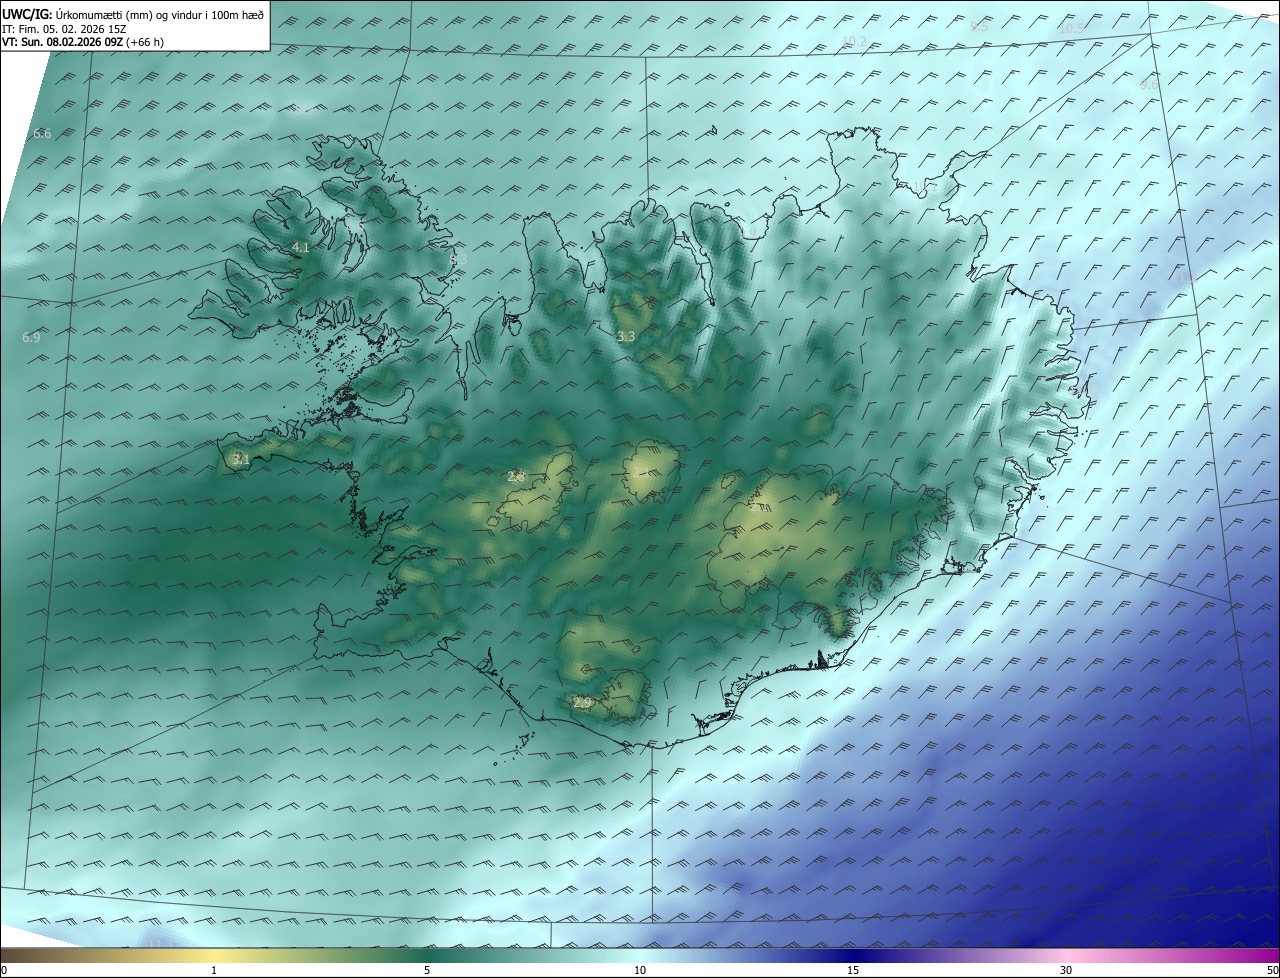Click the 3.1 value on the Snæfellsnes peninsula

point(240,460)
